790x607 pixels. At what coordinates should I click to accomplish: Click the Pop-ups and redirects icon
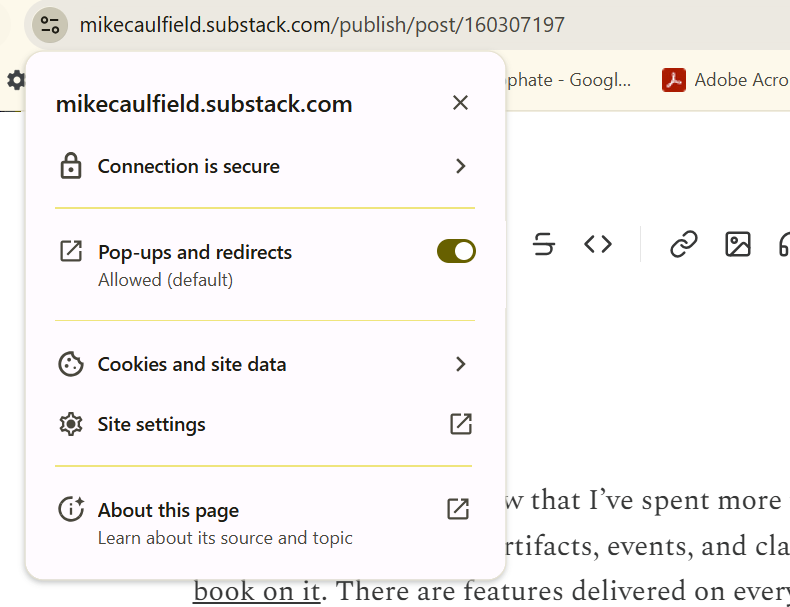71,251
